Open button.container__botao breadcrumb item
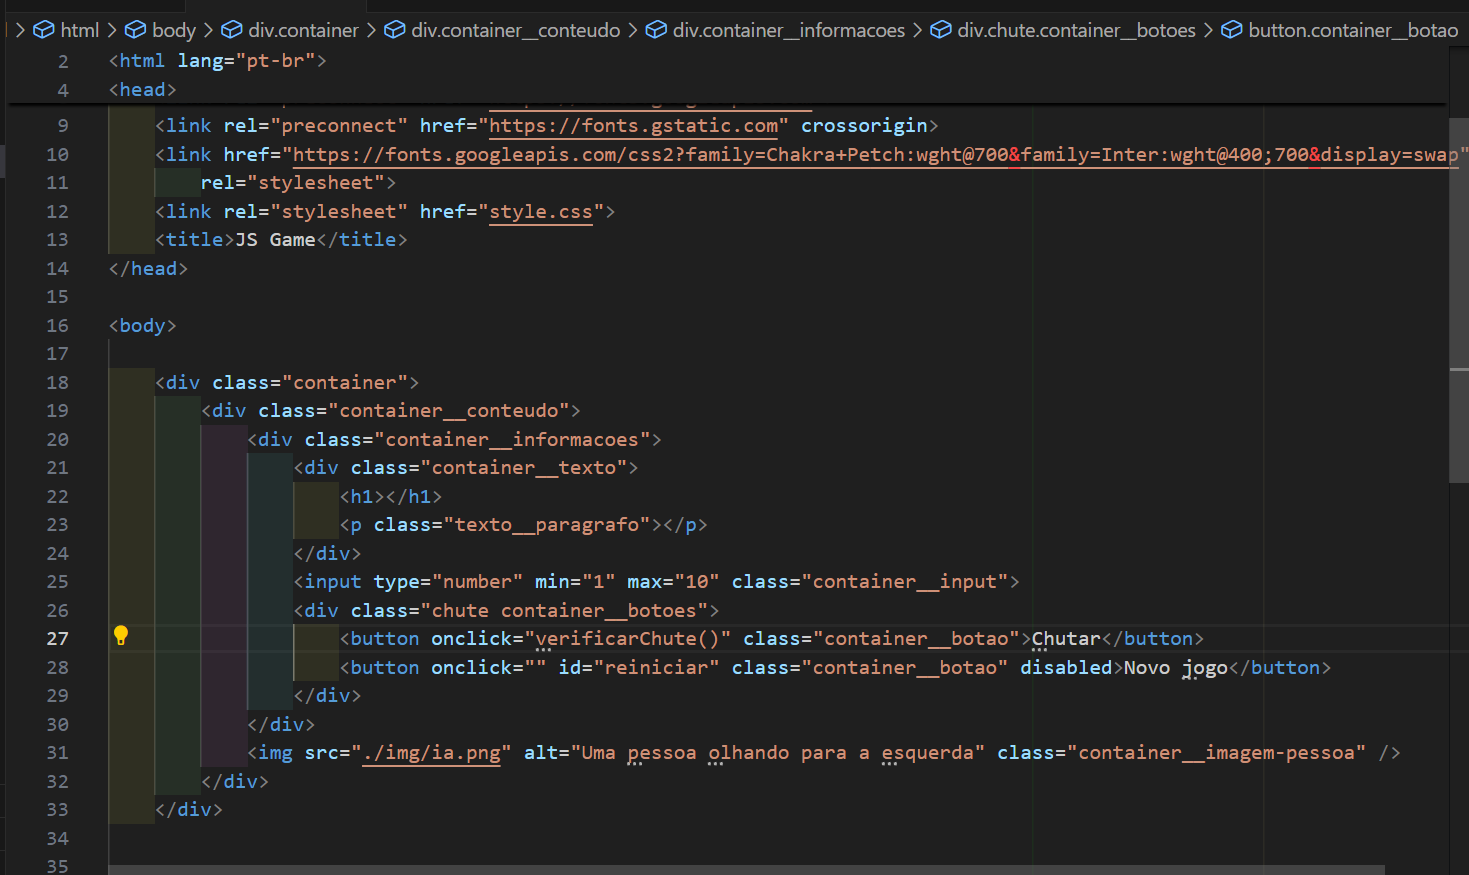This screenshot has height=875, width=1469. tap(1353, 30)
